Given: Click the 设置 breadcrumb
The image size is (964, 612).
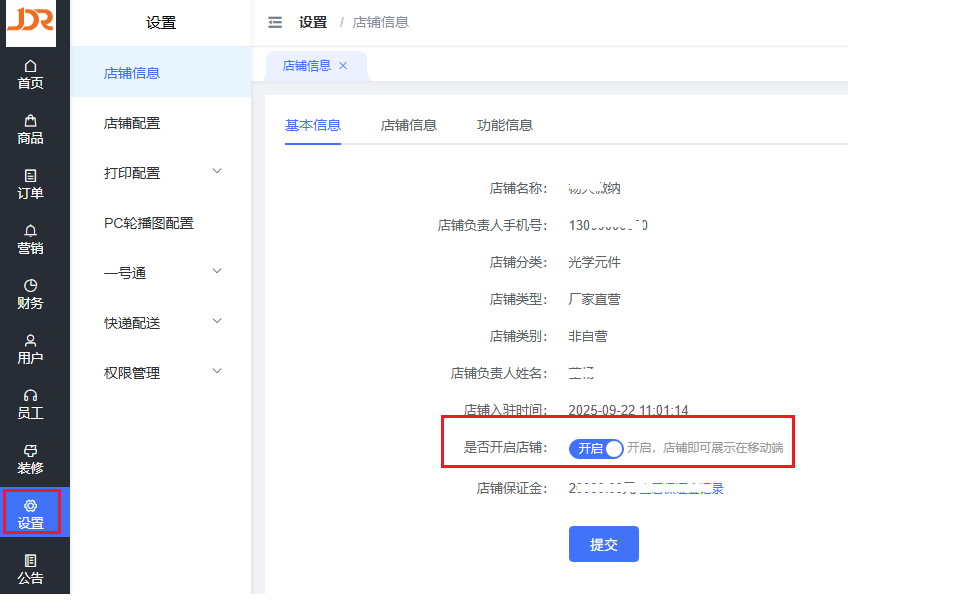Looking at the screenshot, I should [x=313, y=23].
